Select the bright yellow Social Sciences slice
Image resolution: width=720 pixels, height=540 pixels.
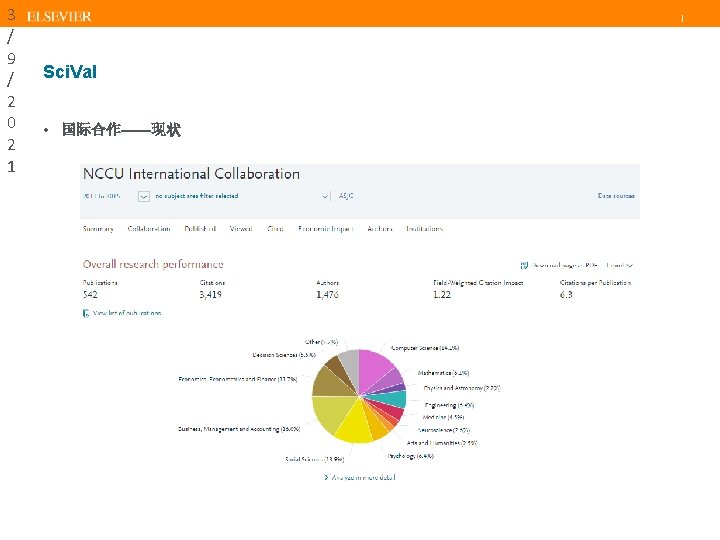click(x=356, y=425)
